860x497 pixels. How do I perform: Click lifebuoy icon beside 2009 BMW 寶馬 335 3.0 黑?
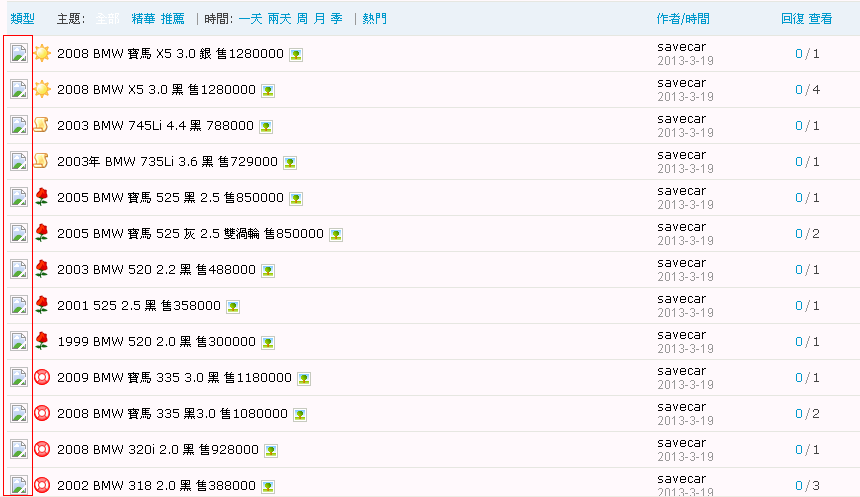click(42, 377)
